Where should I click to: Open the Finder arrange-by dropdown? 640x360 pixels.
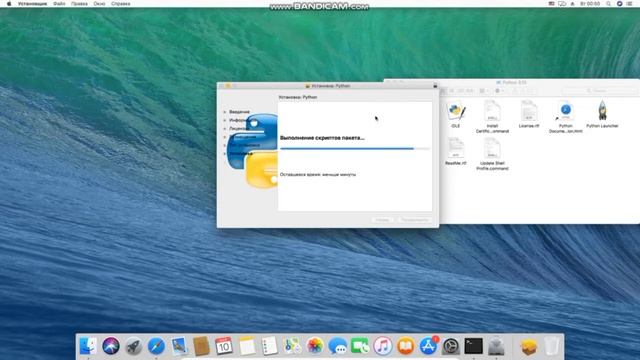(x=484, y=91)
